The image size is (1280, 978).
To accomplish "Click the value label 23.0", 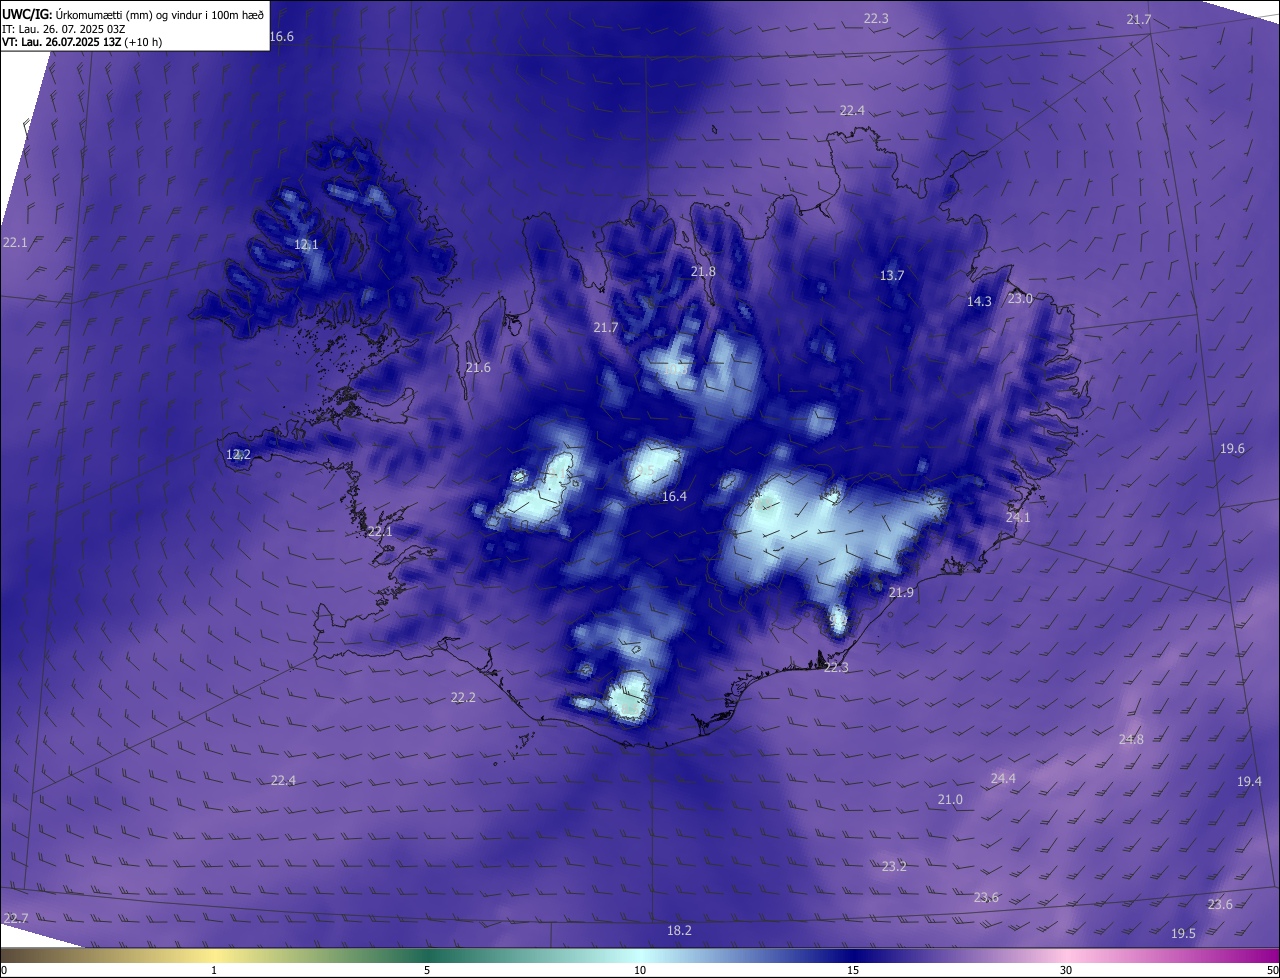I will click(x=1020, y=298).
